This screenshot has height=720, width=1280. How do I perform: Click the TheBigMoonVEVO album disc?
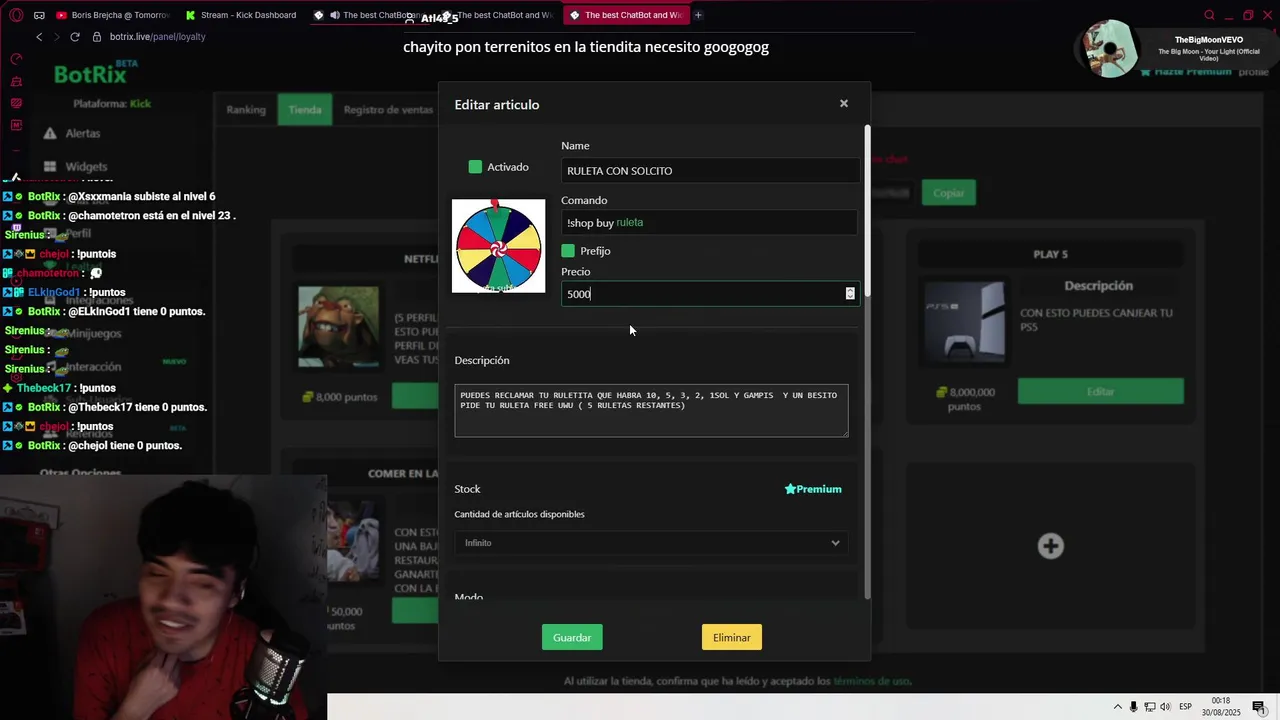[x=1111, y=50]
